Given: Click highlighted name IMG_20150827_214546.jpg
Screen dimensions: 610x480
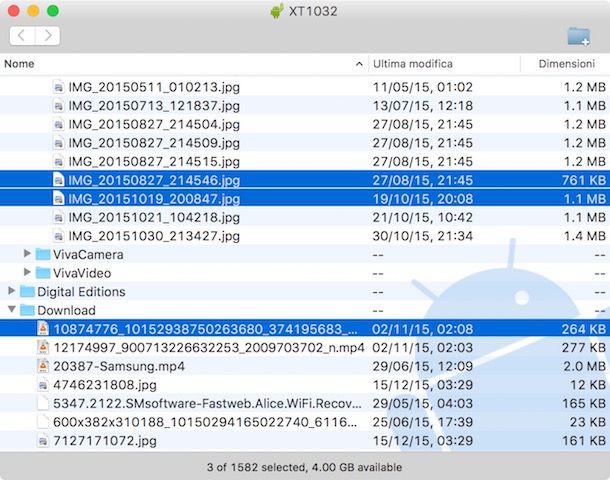Looking at the screenshot, I should pos(154,180).
